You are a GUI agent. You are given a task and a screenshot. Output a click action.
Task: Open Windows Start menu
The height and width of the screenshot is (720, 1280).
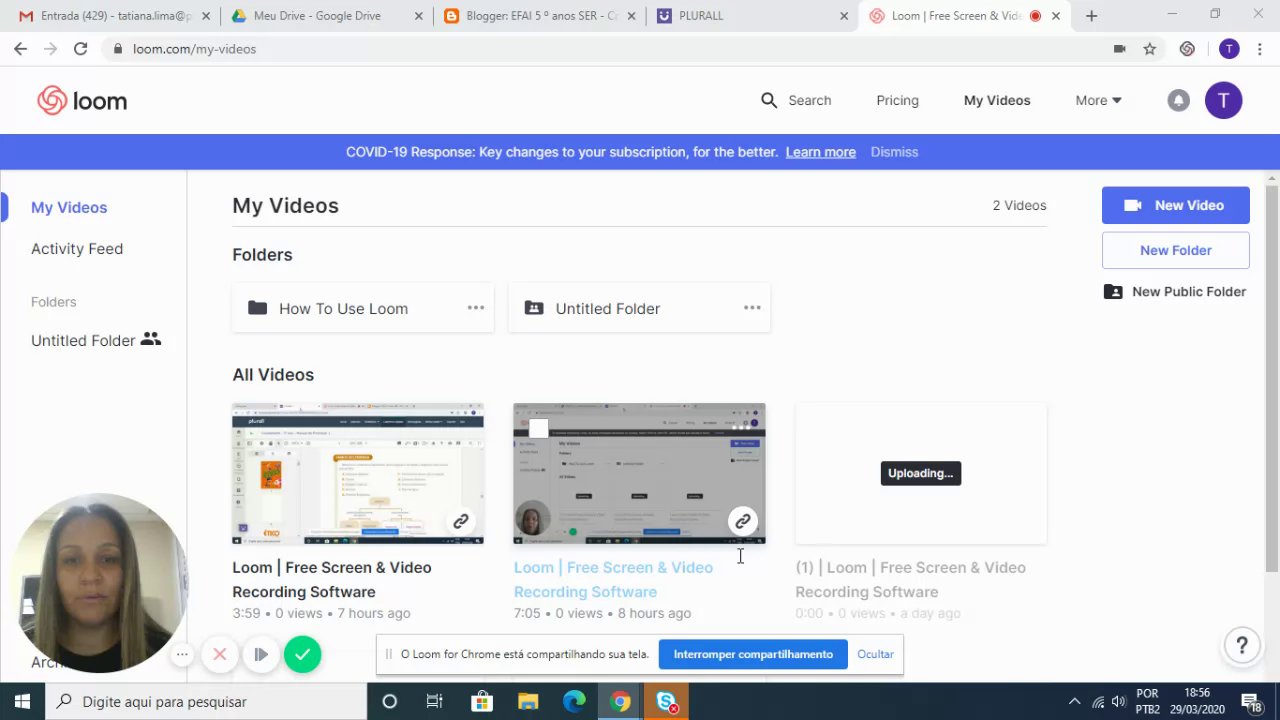(22, 701)
